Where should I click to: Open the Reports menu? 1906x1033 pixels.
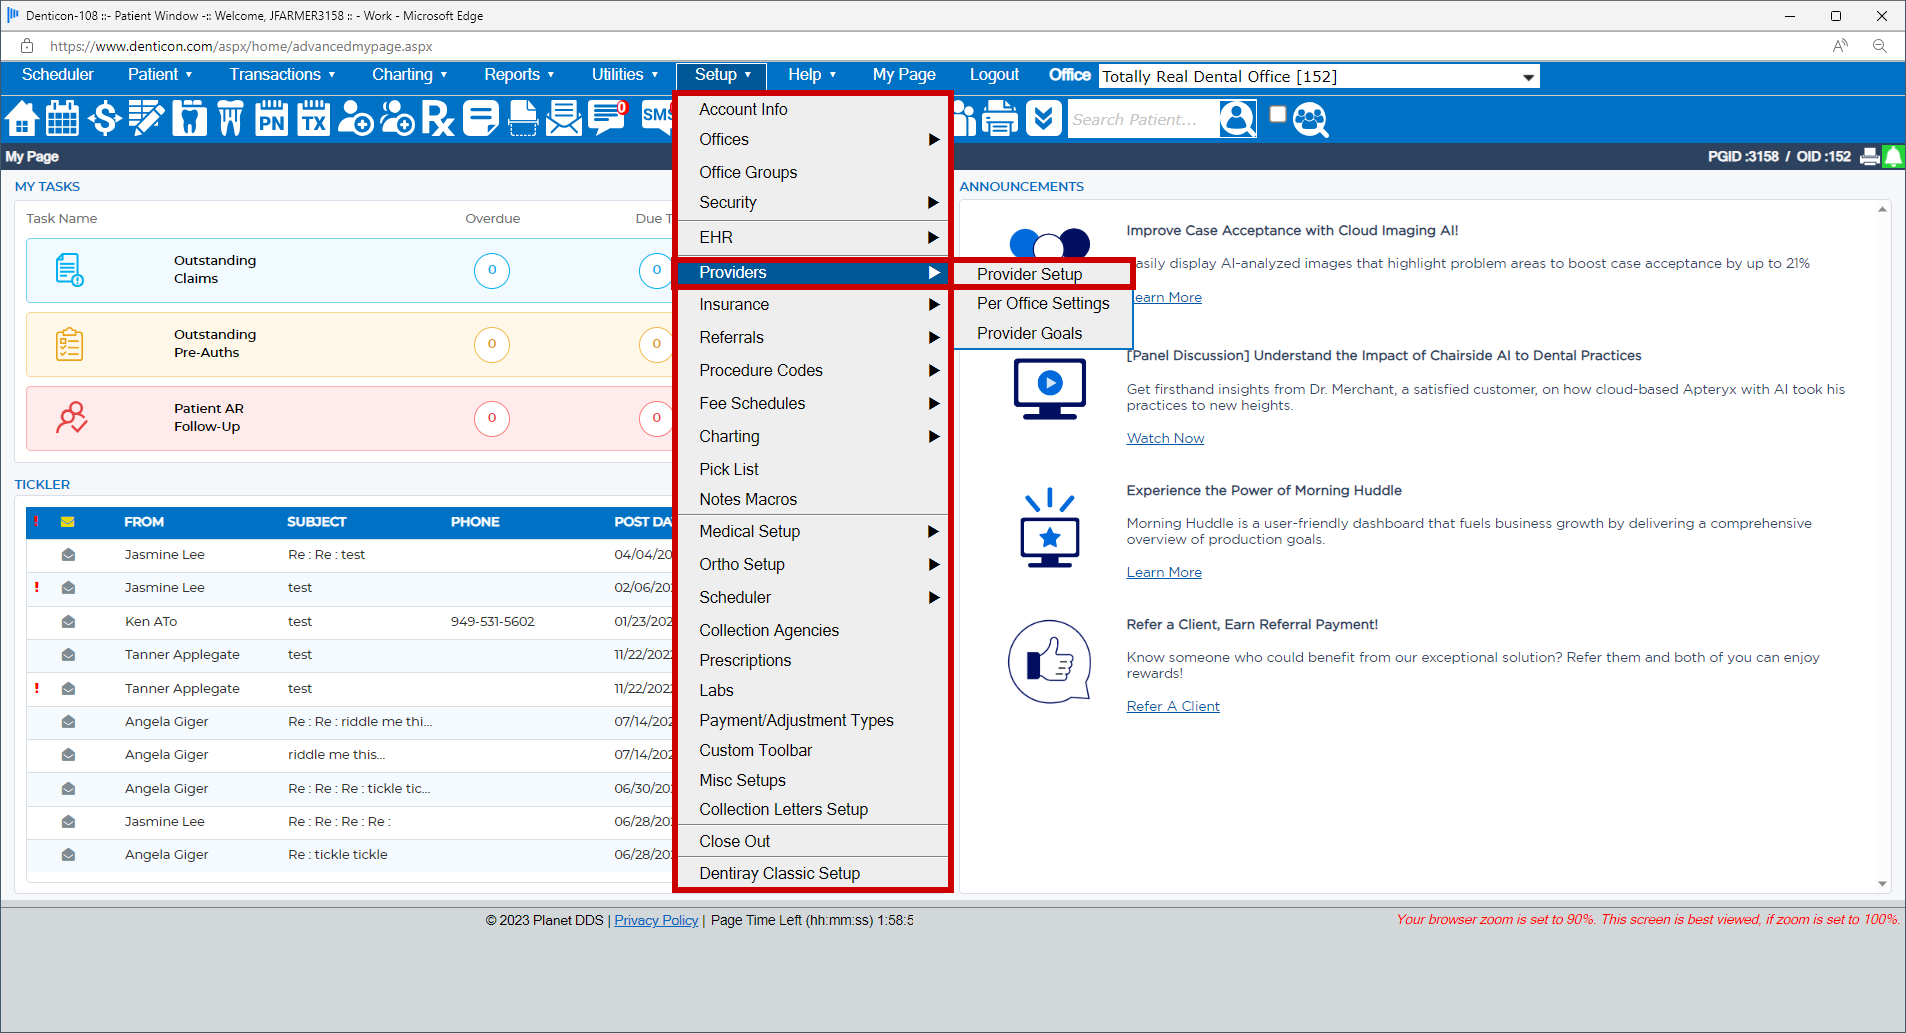pos(518,75)
